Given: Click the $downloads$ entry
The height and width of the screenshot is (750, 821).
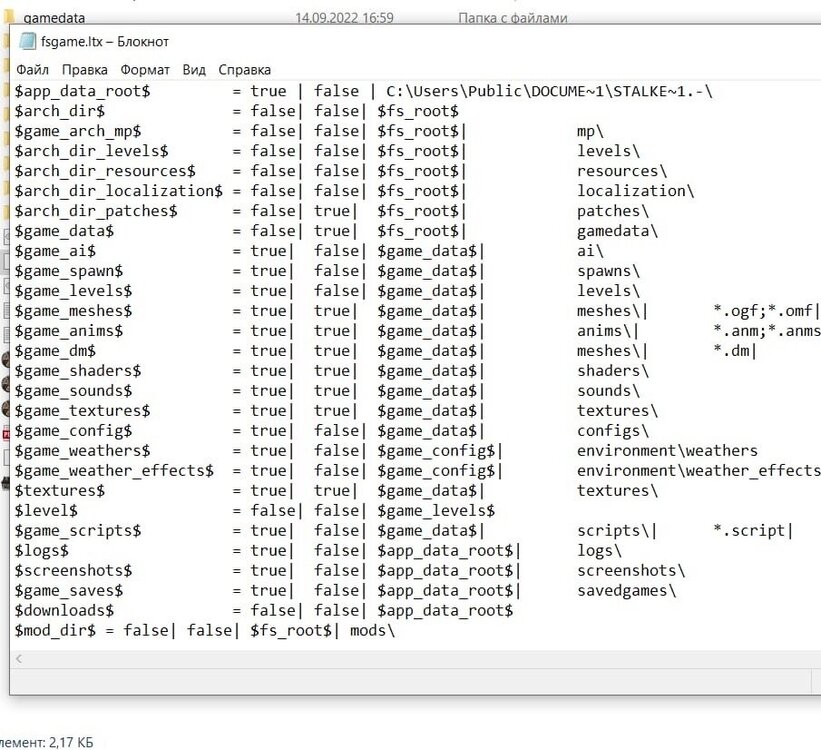Looking at the screenshot, I should (x=64, y=610).
